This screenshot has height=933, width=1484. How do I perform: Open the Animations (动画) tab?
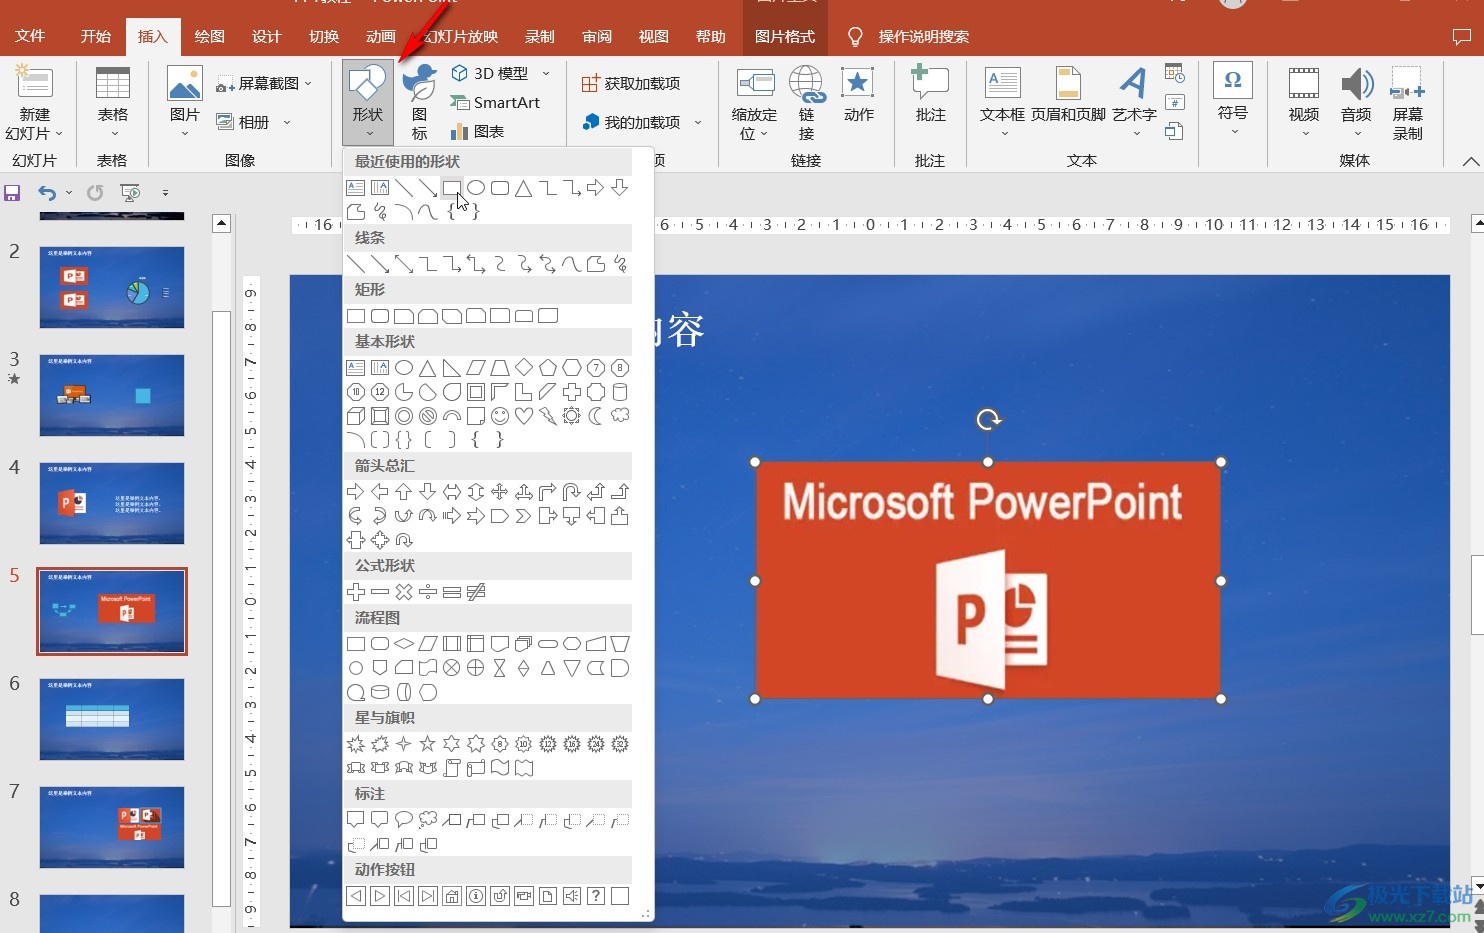point(380,37)
